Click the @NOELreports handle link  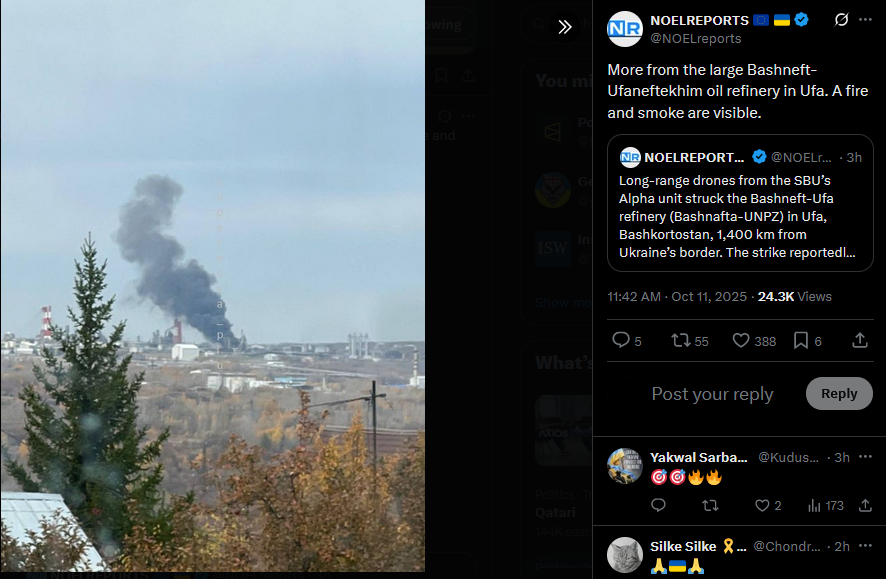coord(696,38)
